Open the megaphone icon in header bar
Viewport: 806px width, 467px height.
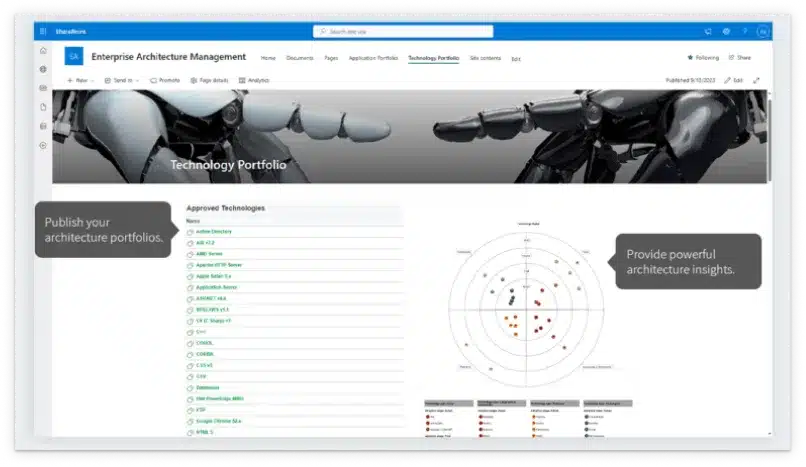pyautogui.click(x=708, y=31)
